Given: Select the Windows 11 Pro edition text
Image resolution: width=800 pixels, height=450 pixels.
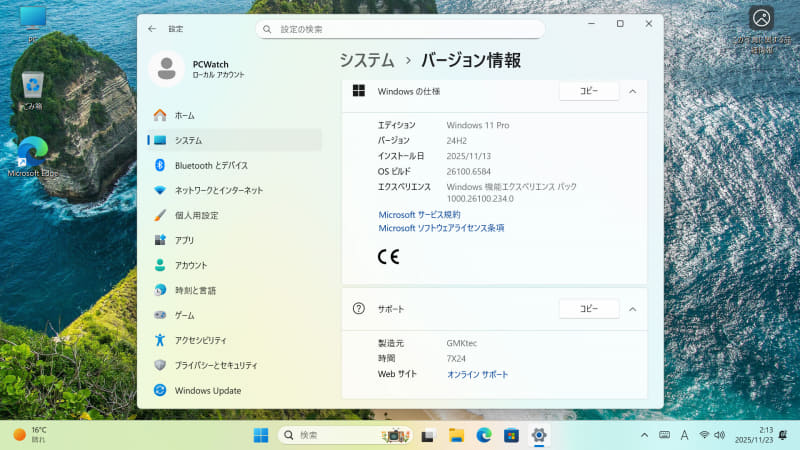Looking at the screenshot, I should tap(478, 125).
